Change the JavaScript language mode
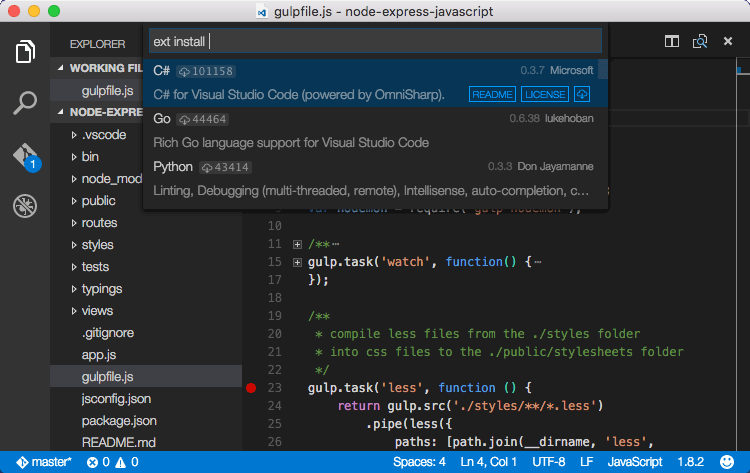Viewport: 750px width, 473px height. [x=634, y=462]
